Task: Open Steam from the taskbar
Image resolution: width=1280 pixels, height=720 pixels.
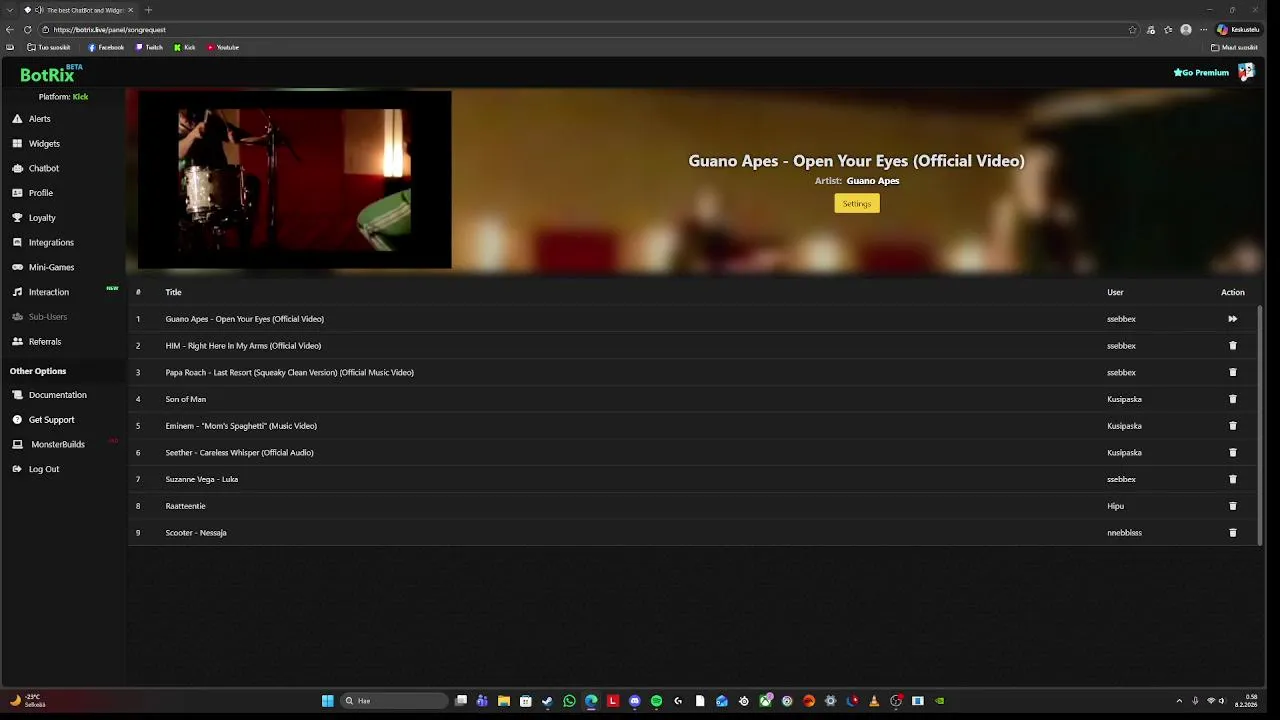Action: [547, 701]
